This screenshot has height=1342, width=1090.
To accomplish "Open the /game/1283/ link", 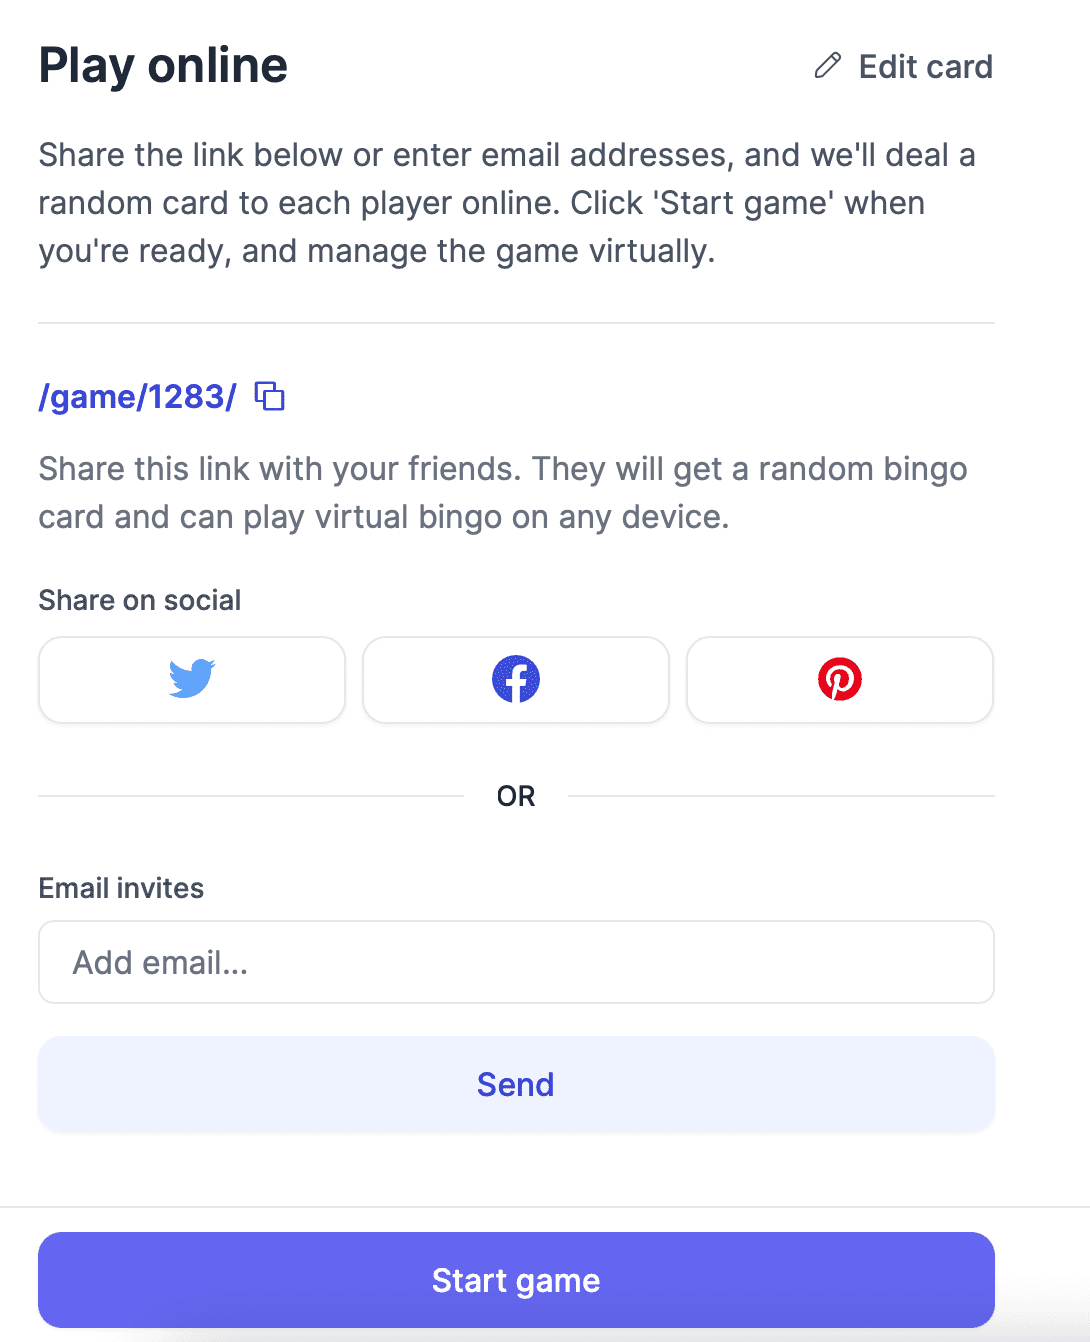I will (137, 397).
